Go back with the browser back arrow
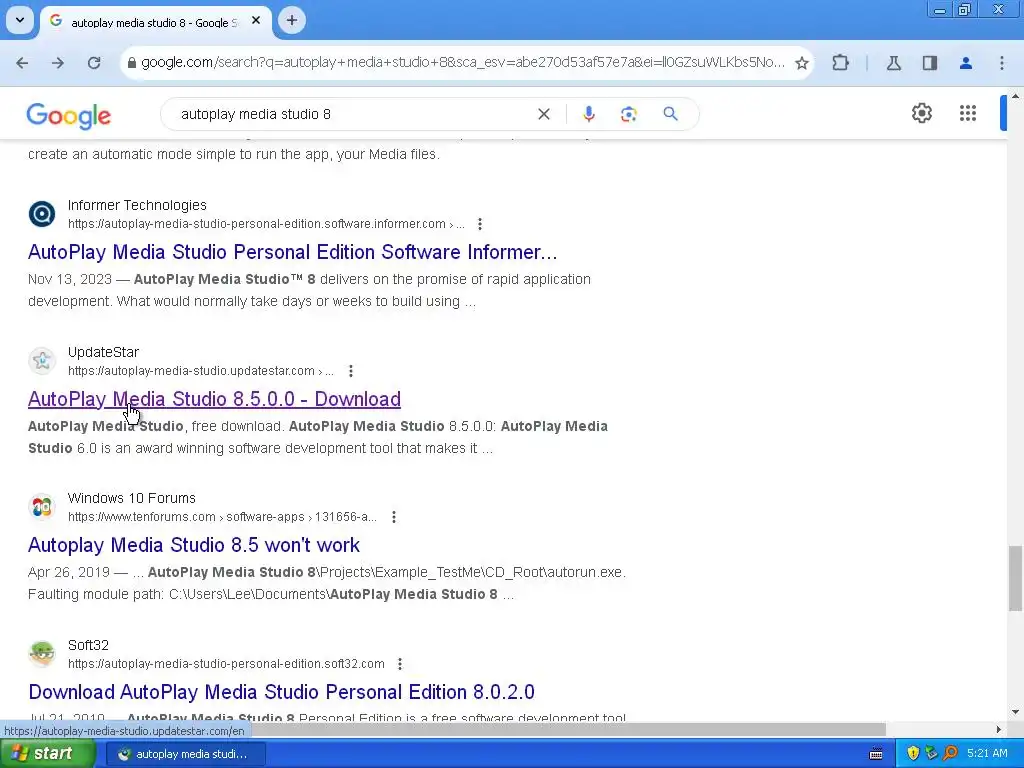Viewport: 1024px width, 768px height. [x=22, y=63]
